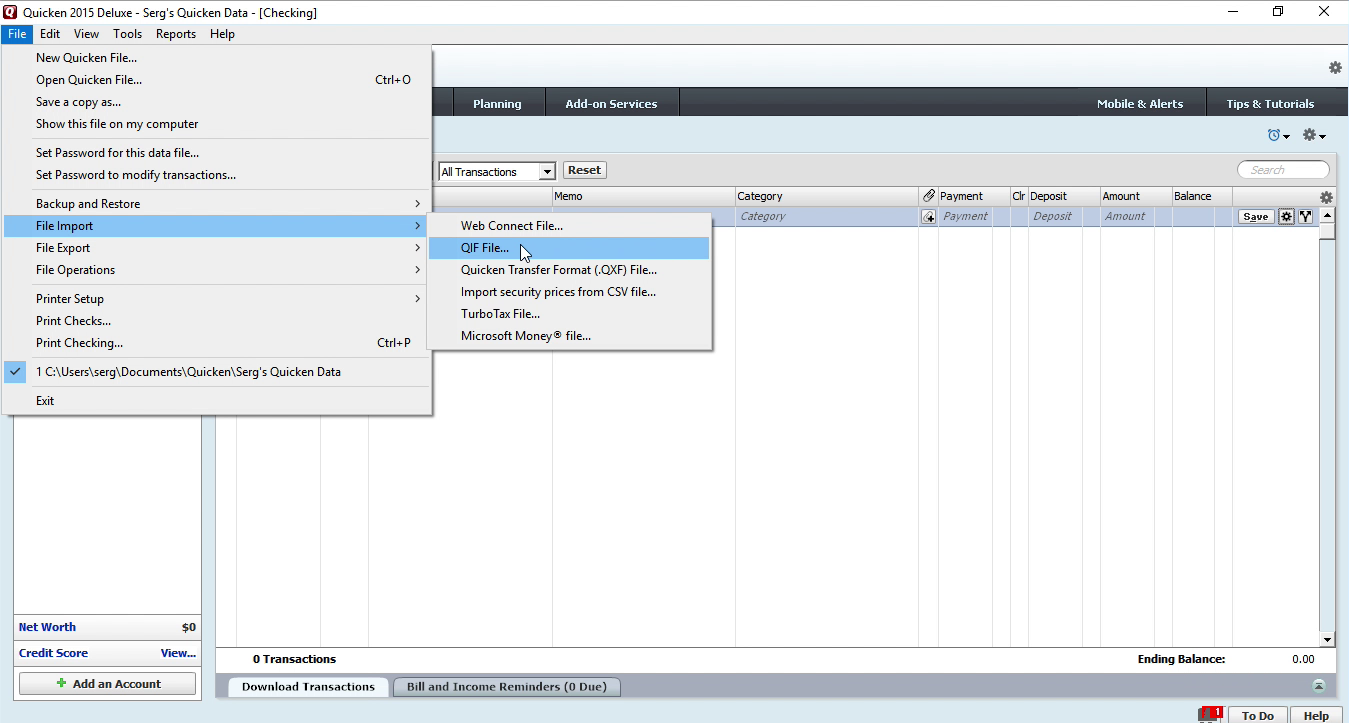Click the Deposit field in the new transaction row

[1055, 216]
